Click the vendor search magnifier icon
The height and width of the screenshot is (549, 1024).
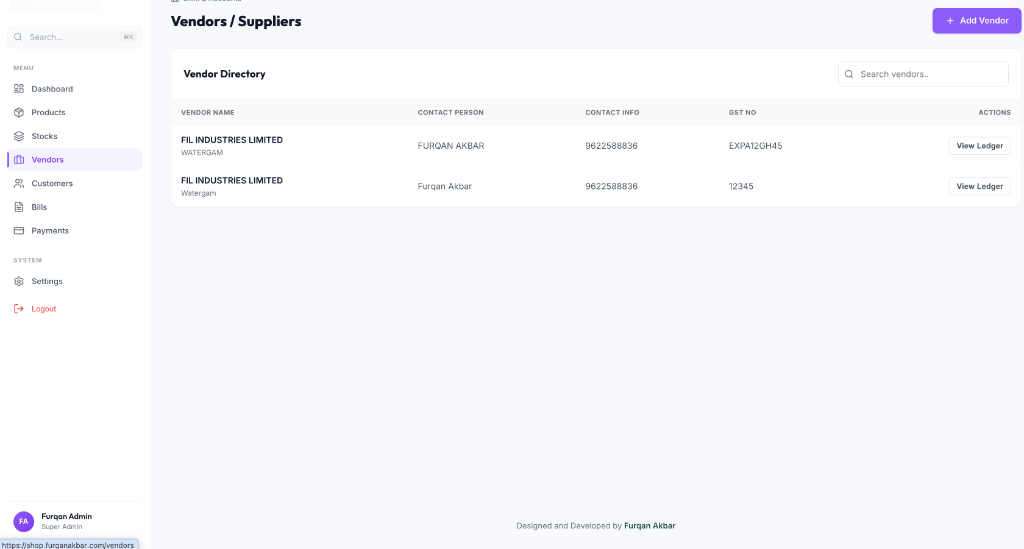(x=849, y=74)
